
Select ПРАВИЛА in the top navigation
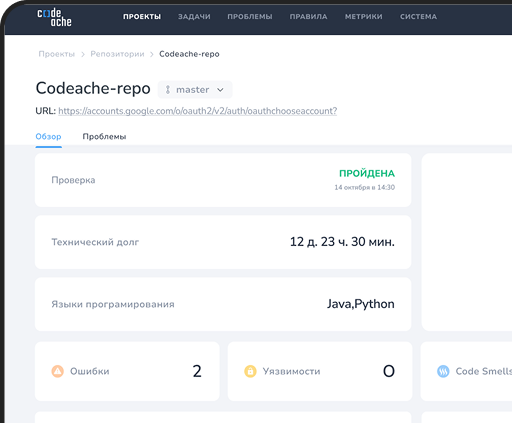[x=308, y=17]
